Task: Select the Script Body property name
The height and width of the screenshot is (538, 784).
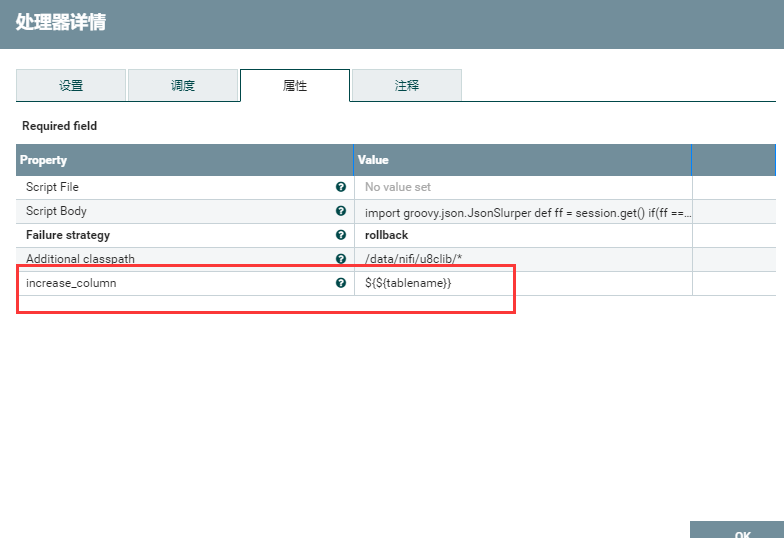Action: tap(56, 211)
